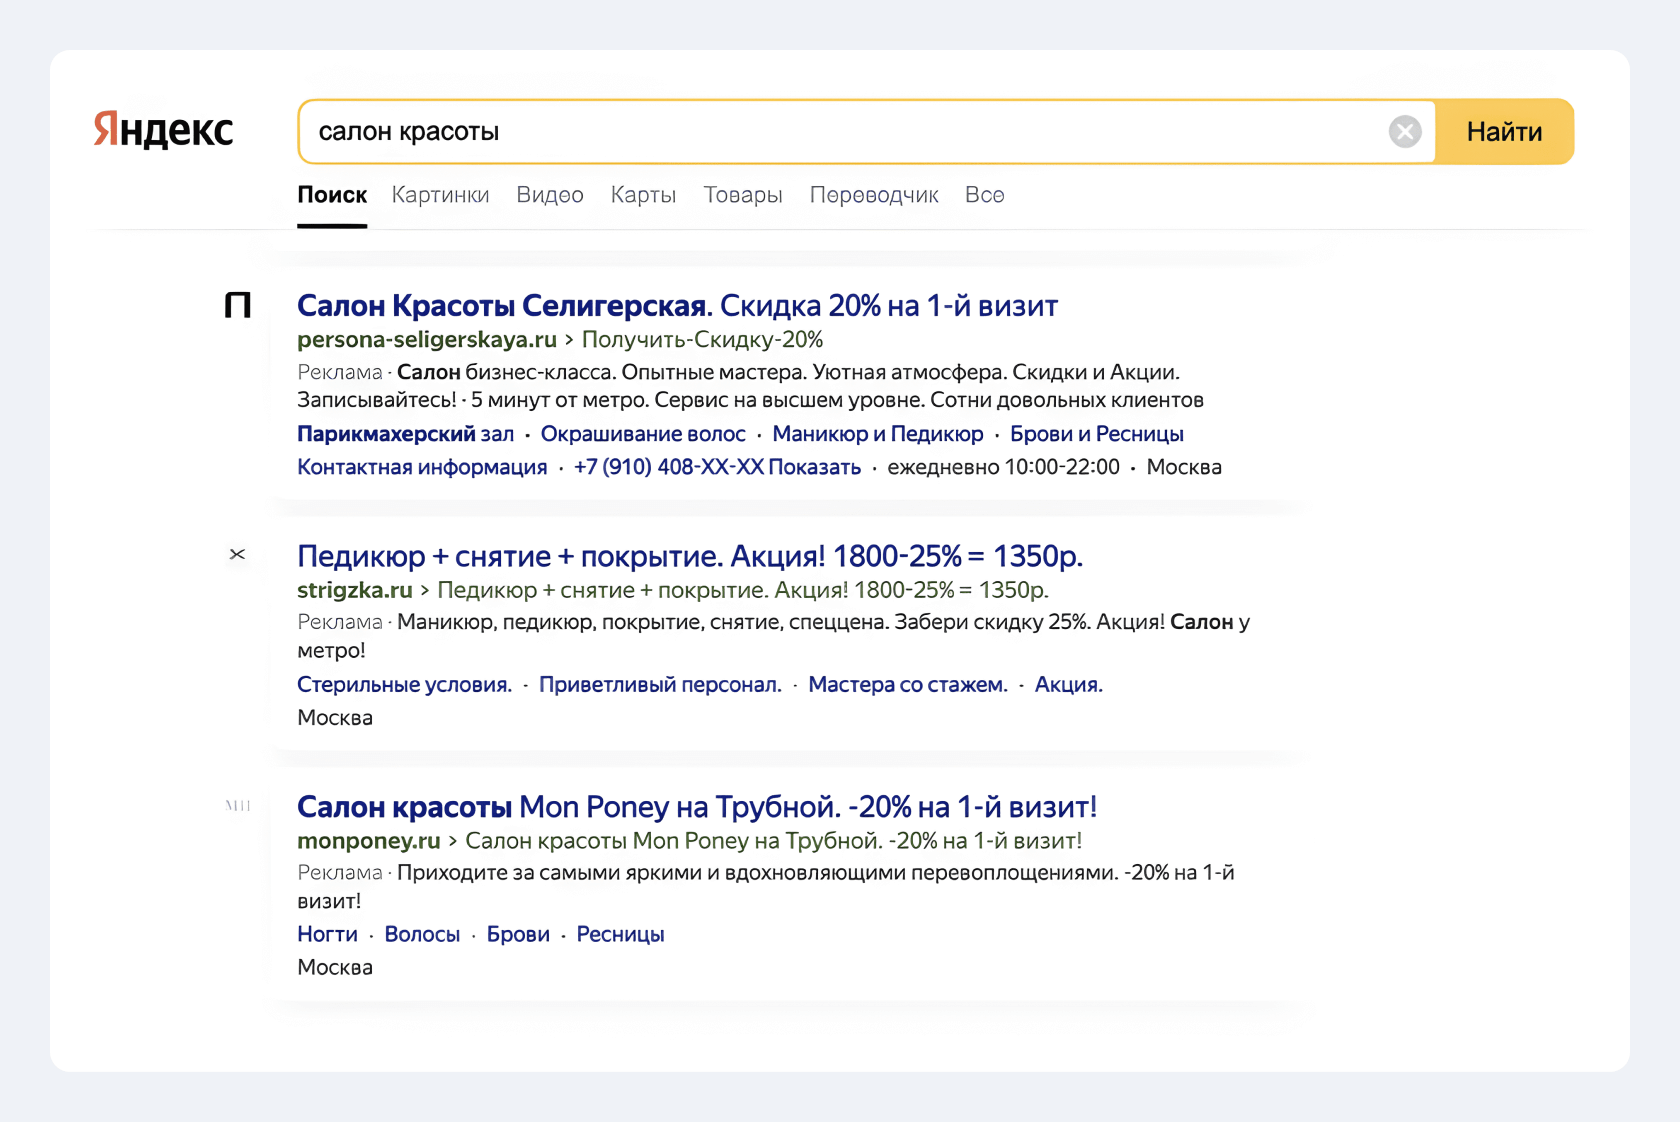Open the Брови sitelink under Mon Poney

coord(518,934)
